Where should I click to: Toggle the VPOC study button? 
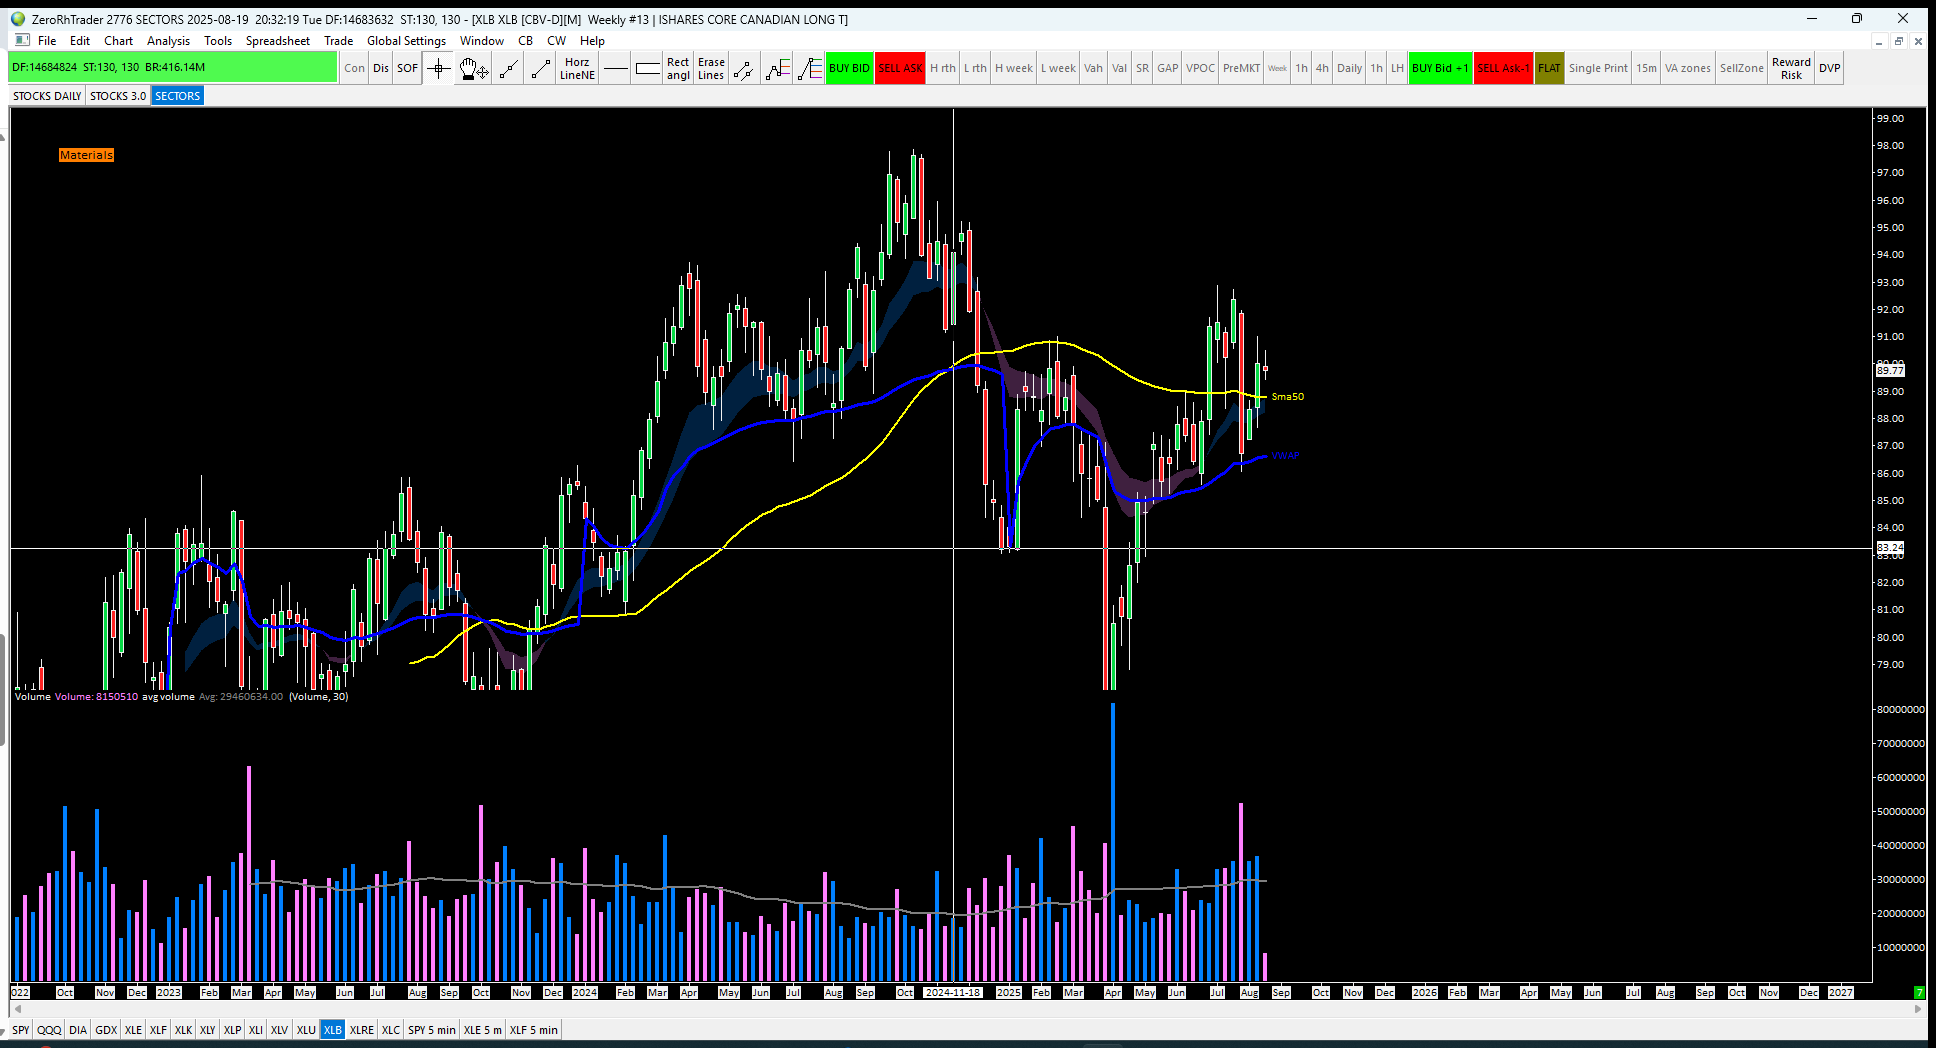(1200, 68)
